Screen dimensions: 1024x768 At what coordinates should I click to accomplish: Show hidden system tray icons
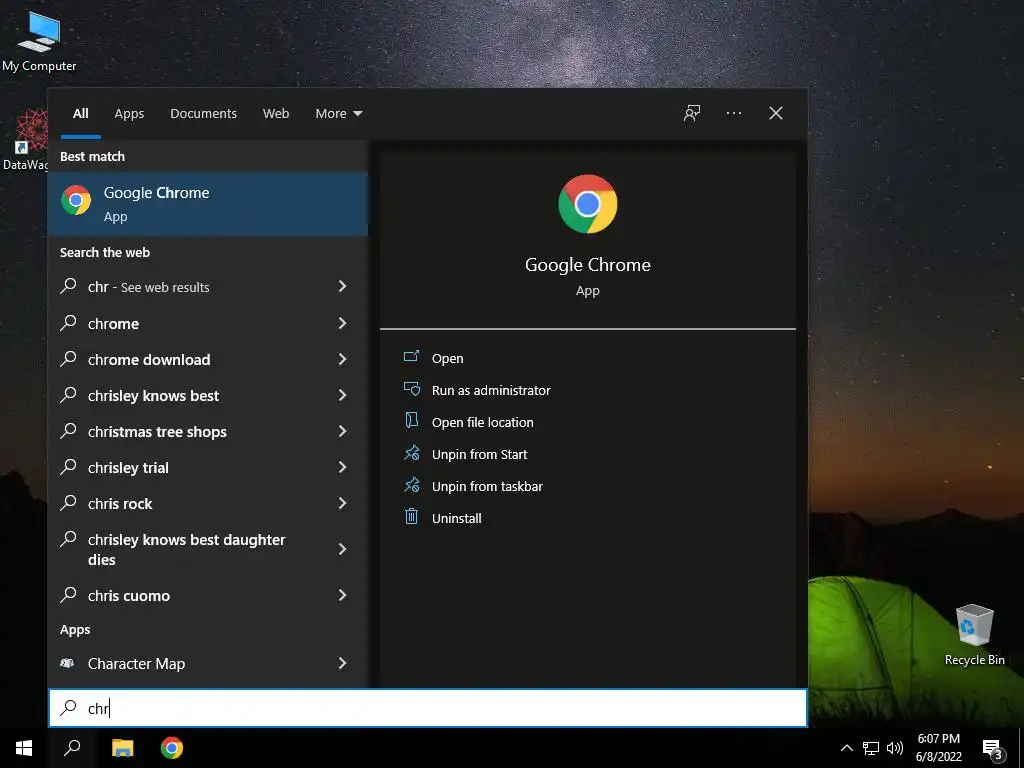(846, 748)
